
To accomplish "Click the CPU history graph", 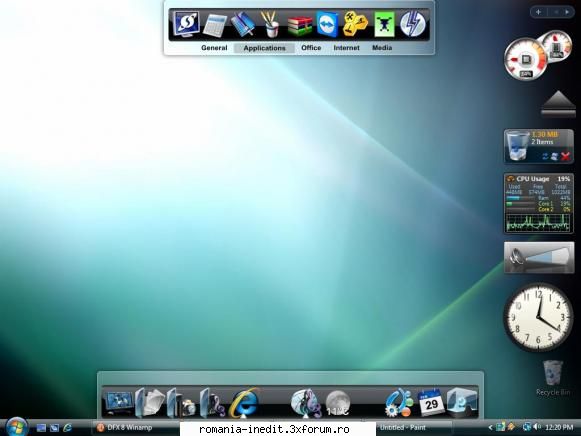I will click(538, 223).
